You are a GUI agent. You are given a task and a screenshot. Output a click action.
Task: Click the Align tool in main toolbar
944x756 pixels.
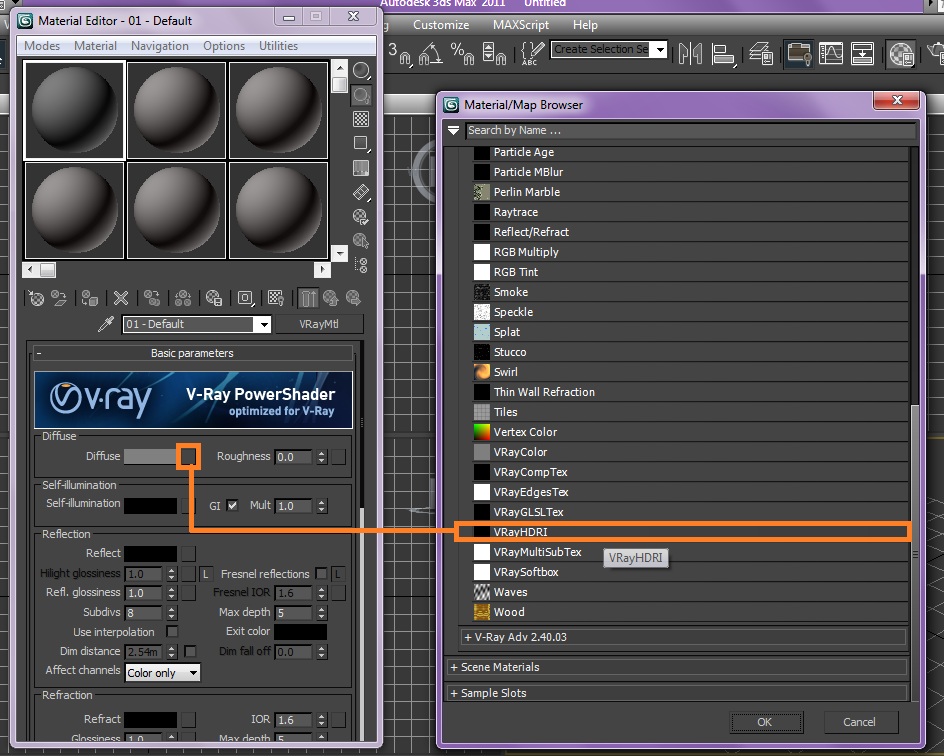723,54
